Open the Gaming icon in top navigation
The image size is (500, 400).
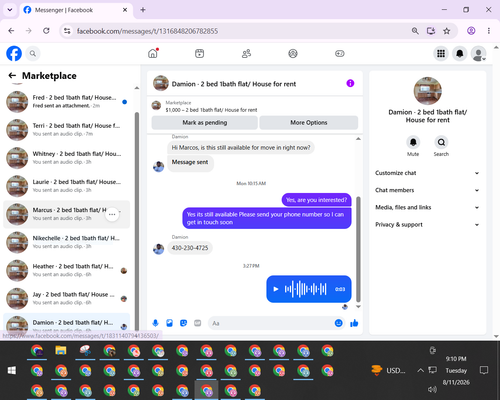tap(340, 53)
